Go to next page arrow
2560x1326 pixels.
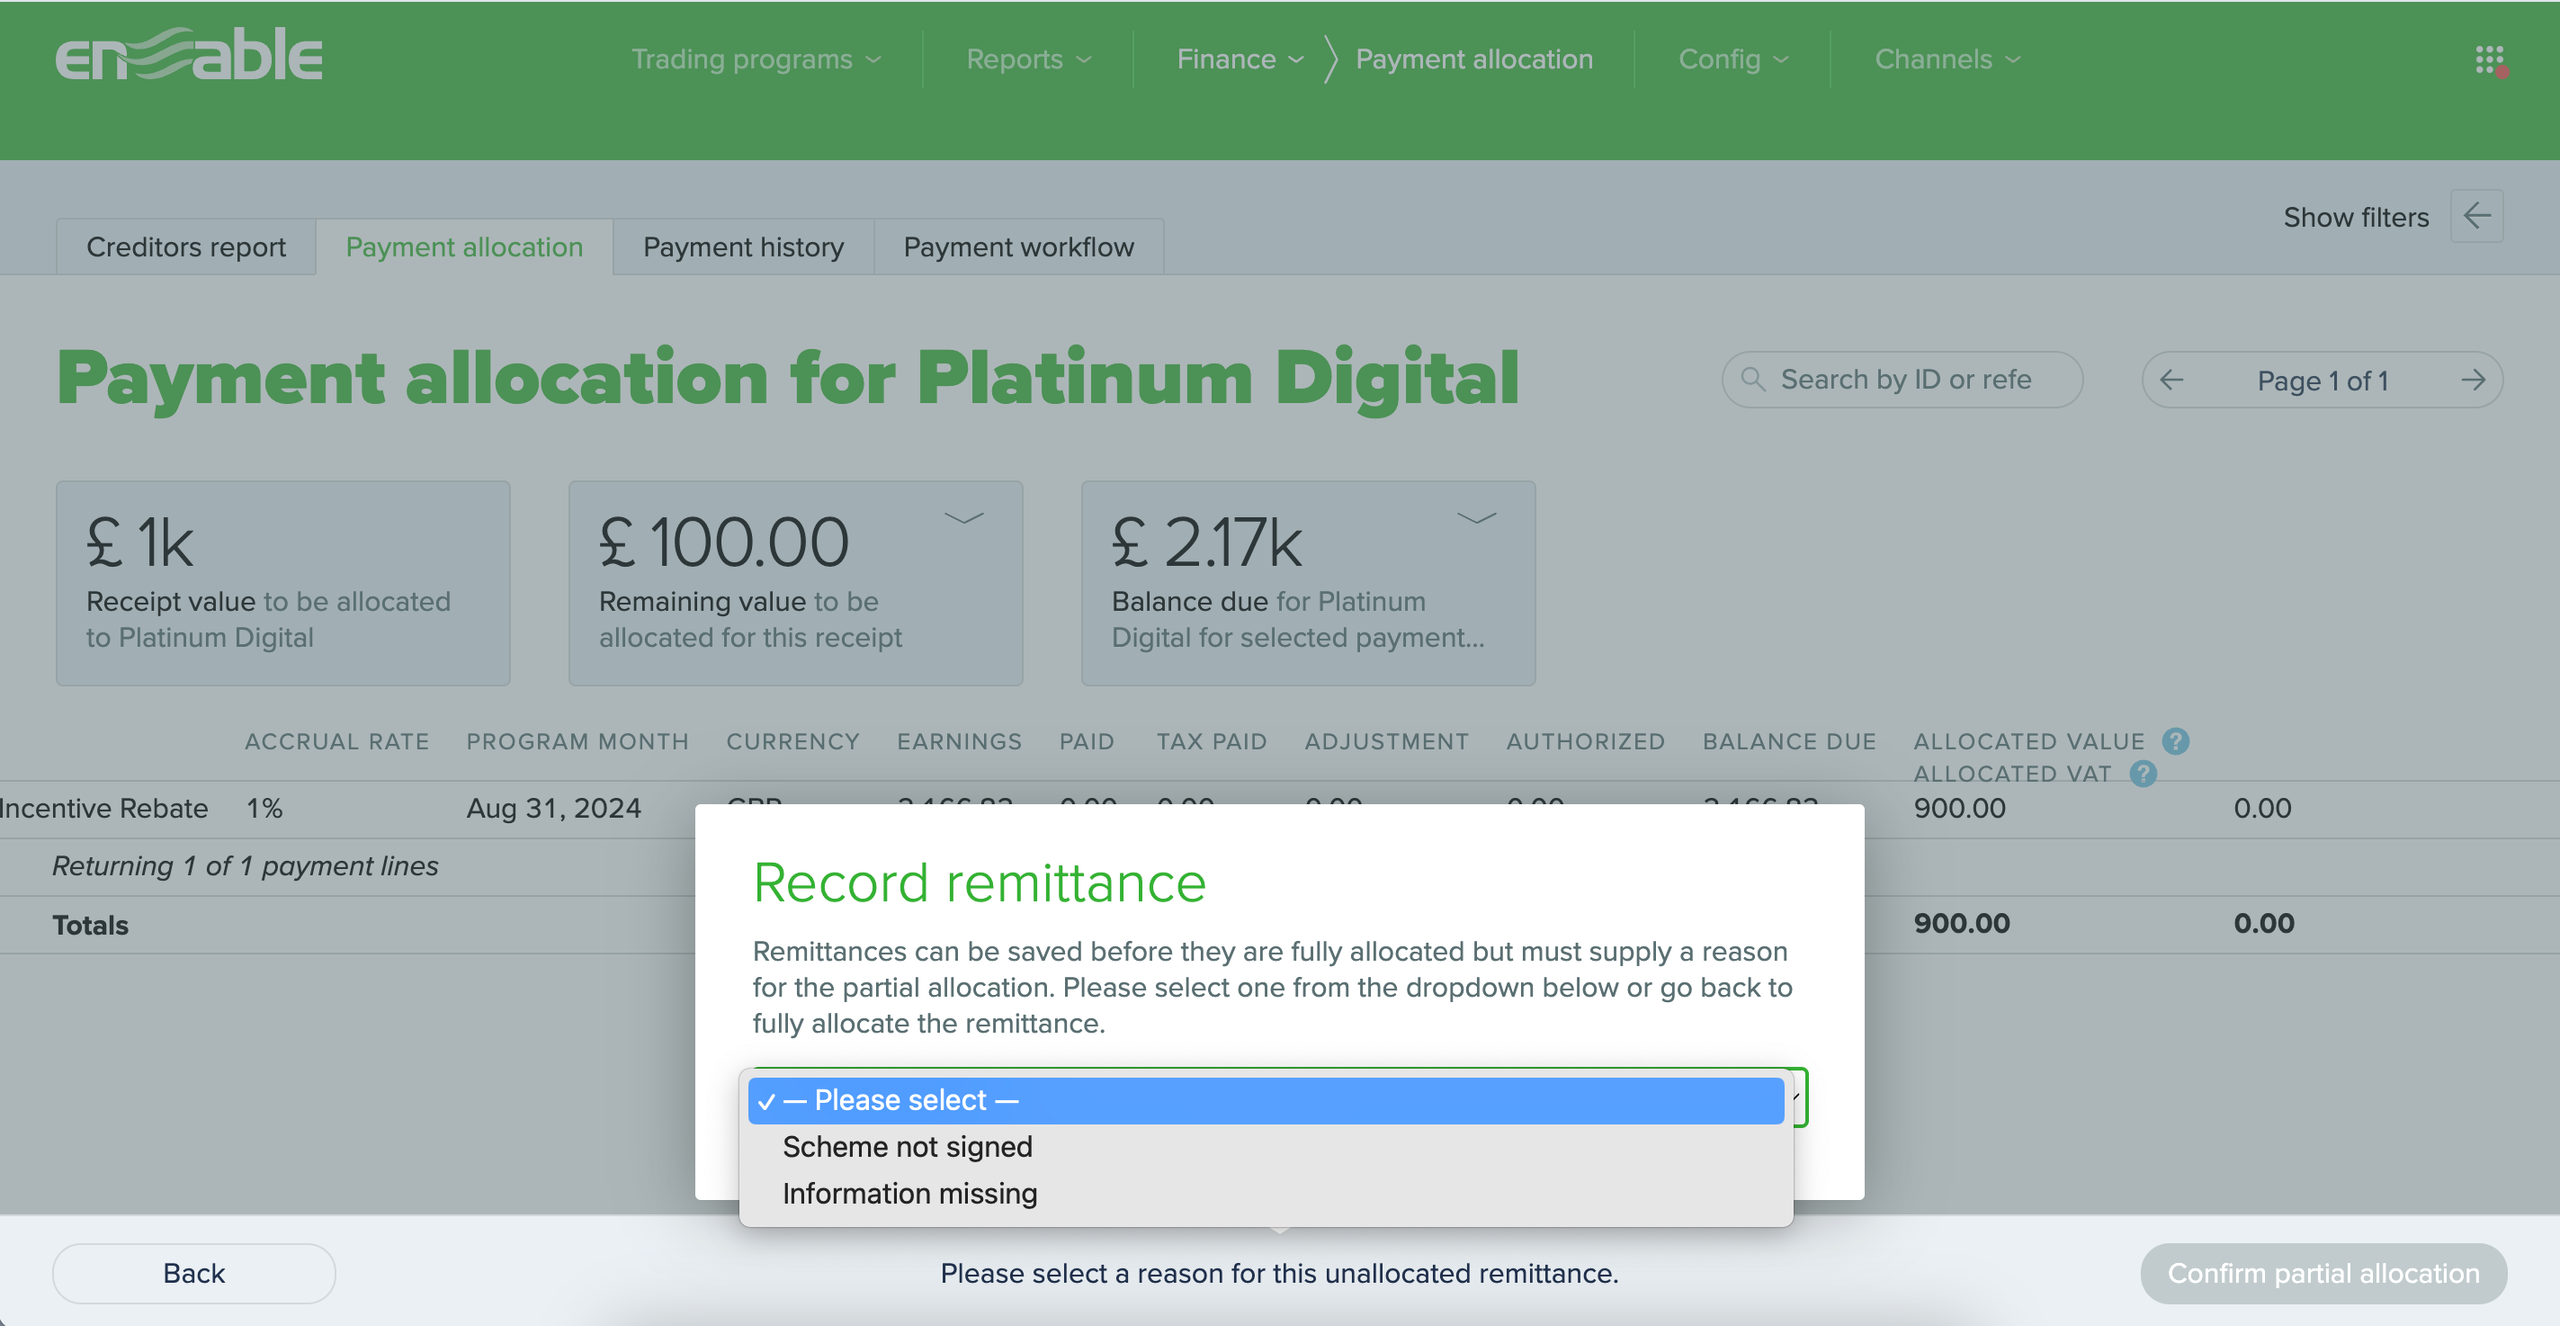point(2473,380)
